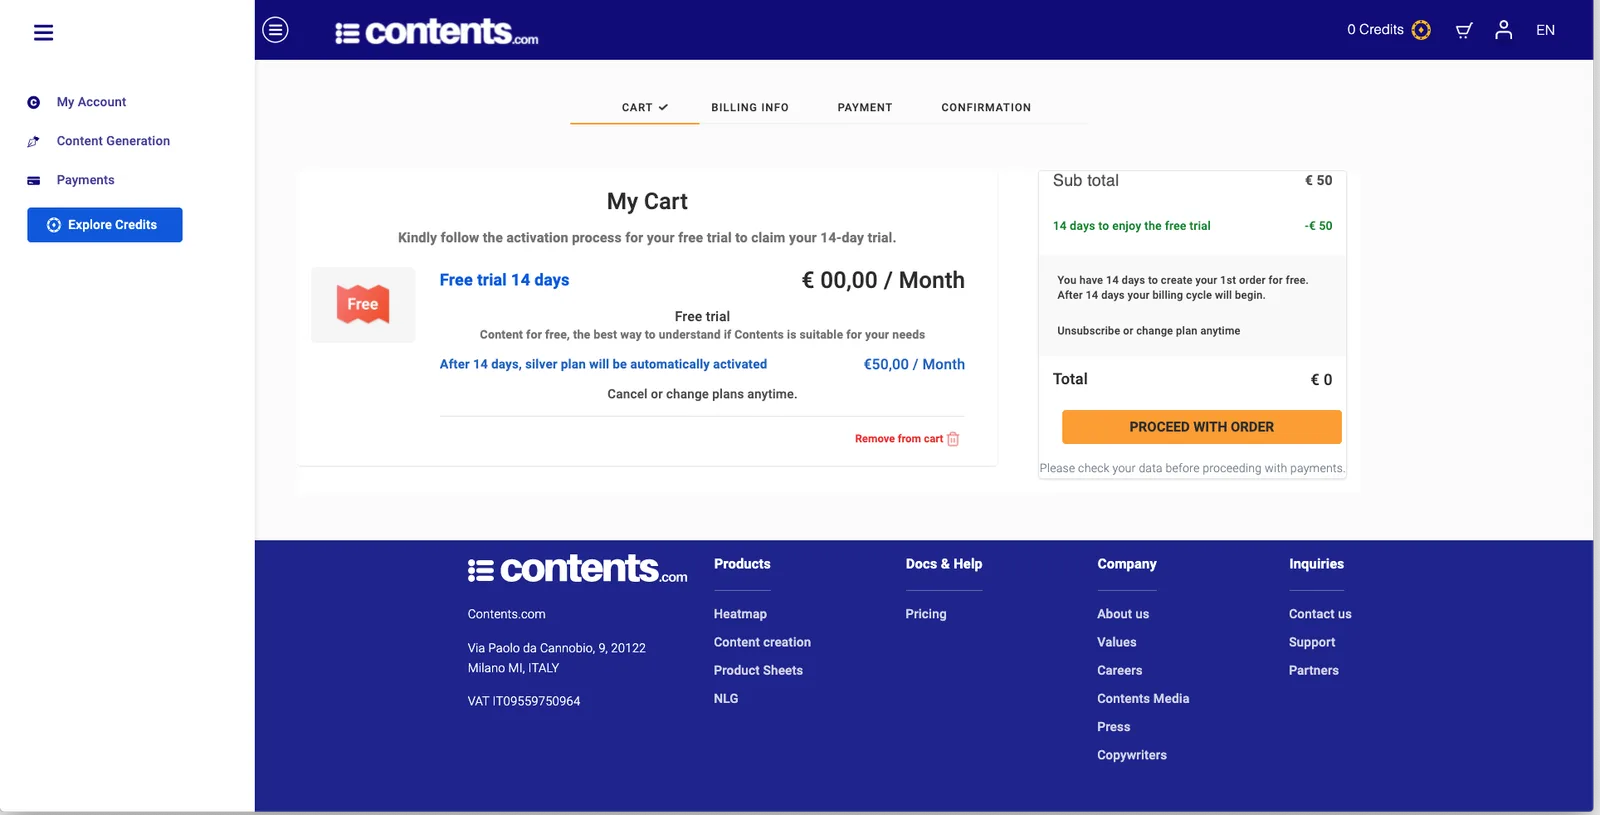Select the Confirmation step tab
Screen dimensions: 1600x815
click(x=986, y=108)
